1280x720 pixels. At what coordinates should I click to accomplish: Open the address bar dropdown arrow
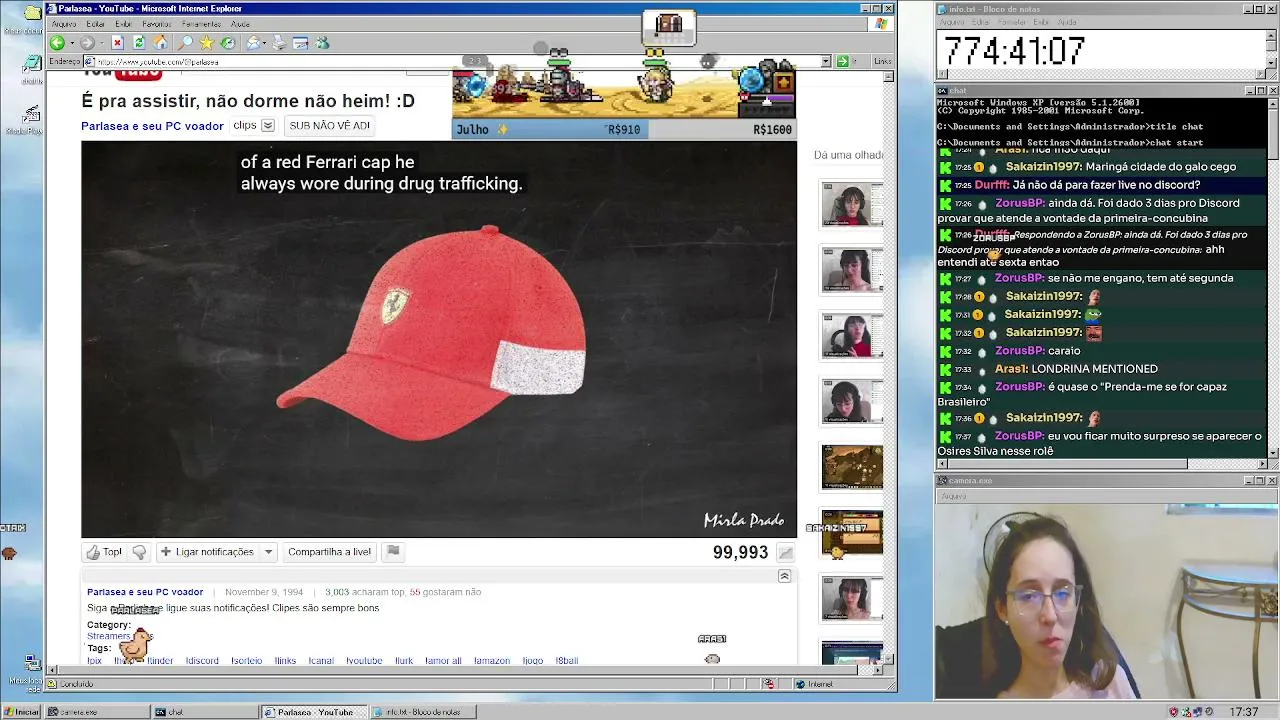(x=826, y=61)
